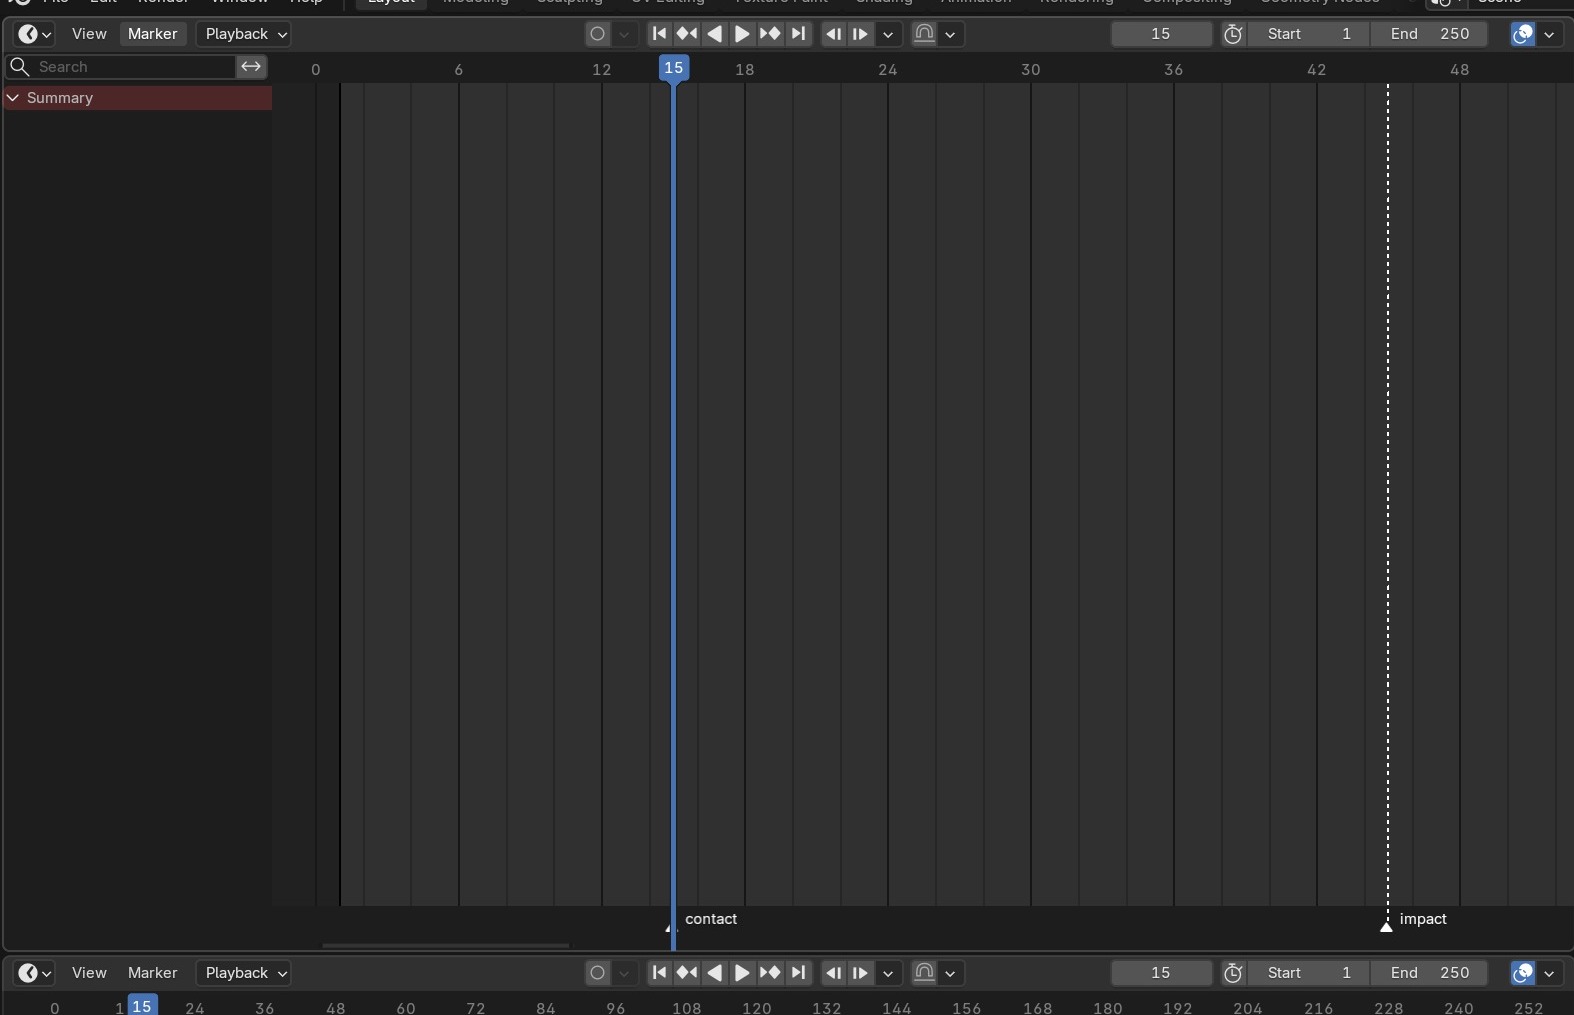Click current frame field in upper timeline
This screenshot has height=1015, width=1574.
click(1161, 34)
